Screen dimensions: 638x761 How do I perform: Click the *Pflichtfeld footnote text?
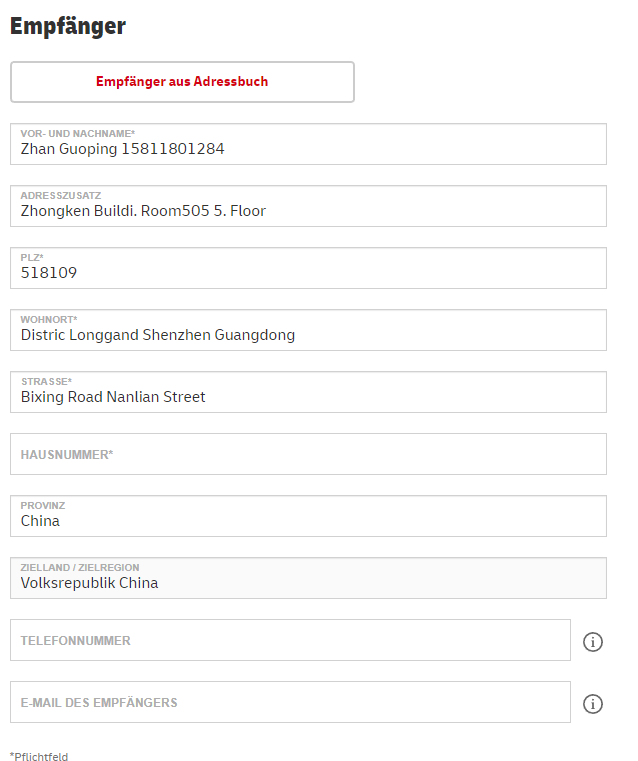click(x=39, y=757)
